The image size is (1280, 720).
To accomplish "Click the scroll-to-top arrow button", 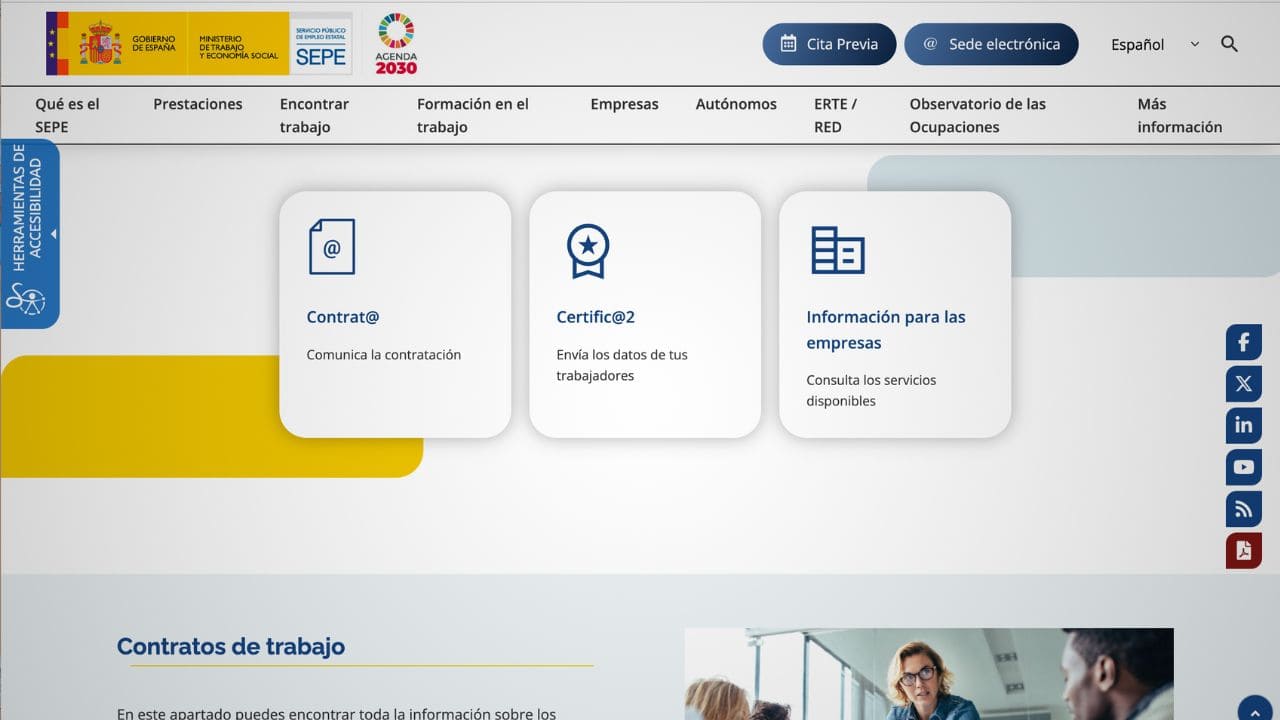I will pyautogui.click(x=1255, y=709).
